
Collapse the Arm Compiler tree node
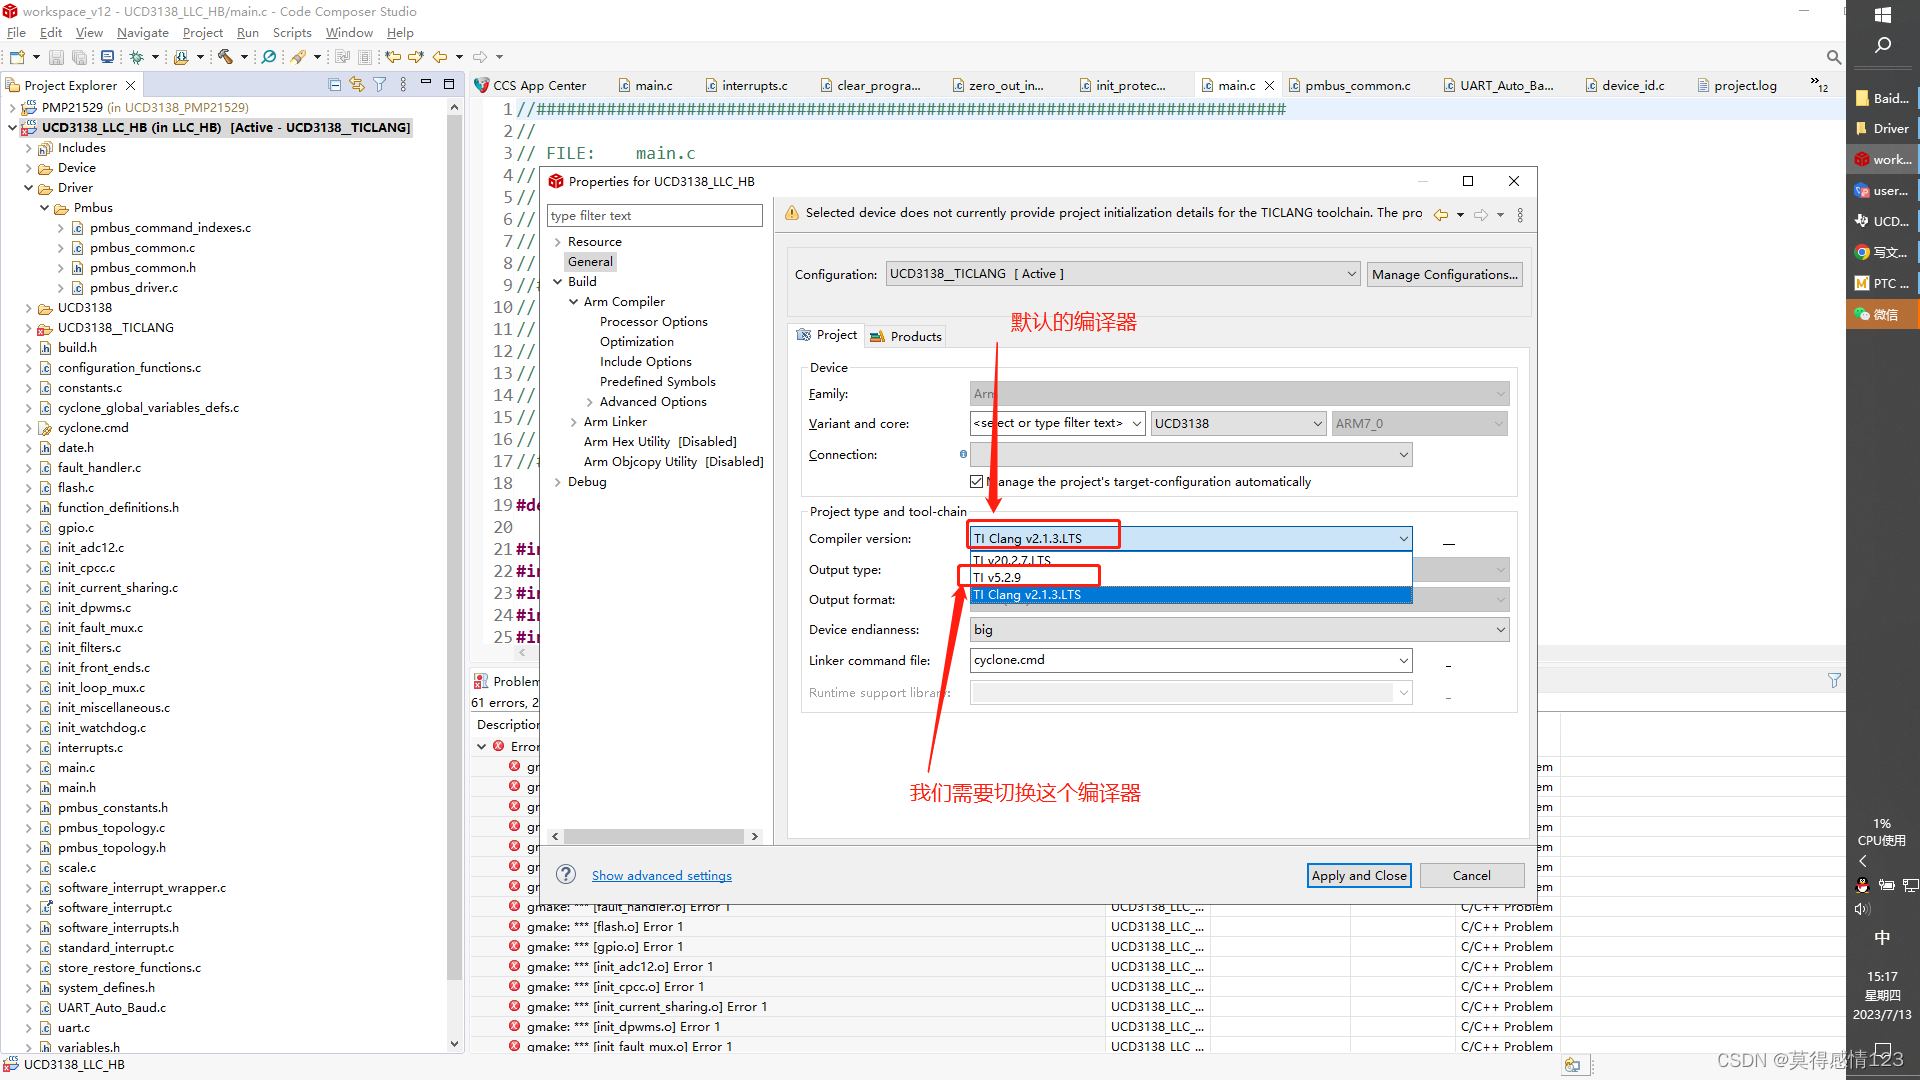(574, 302)
